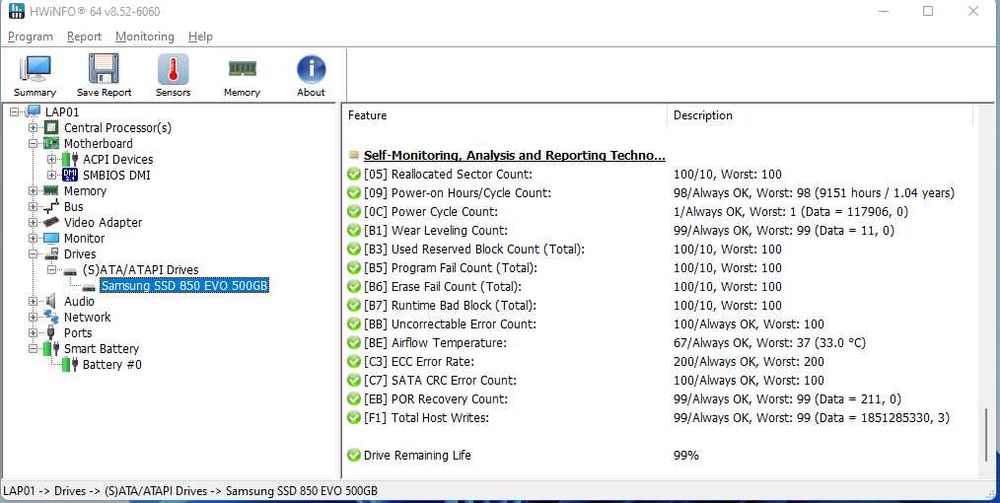Click the 99% remaining life value
Viewport: 1000px width, 503px height.
686,455
